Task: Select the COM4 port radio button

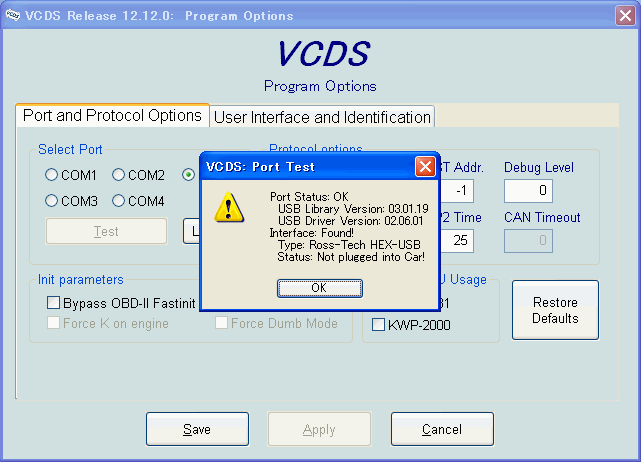Action: pyautogui.click(x=118, y=201)
